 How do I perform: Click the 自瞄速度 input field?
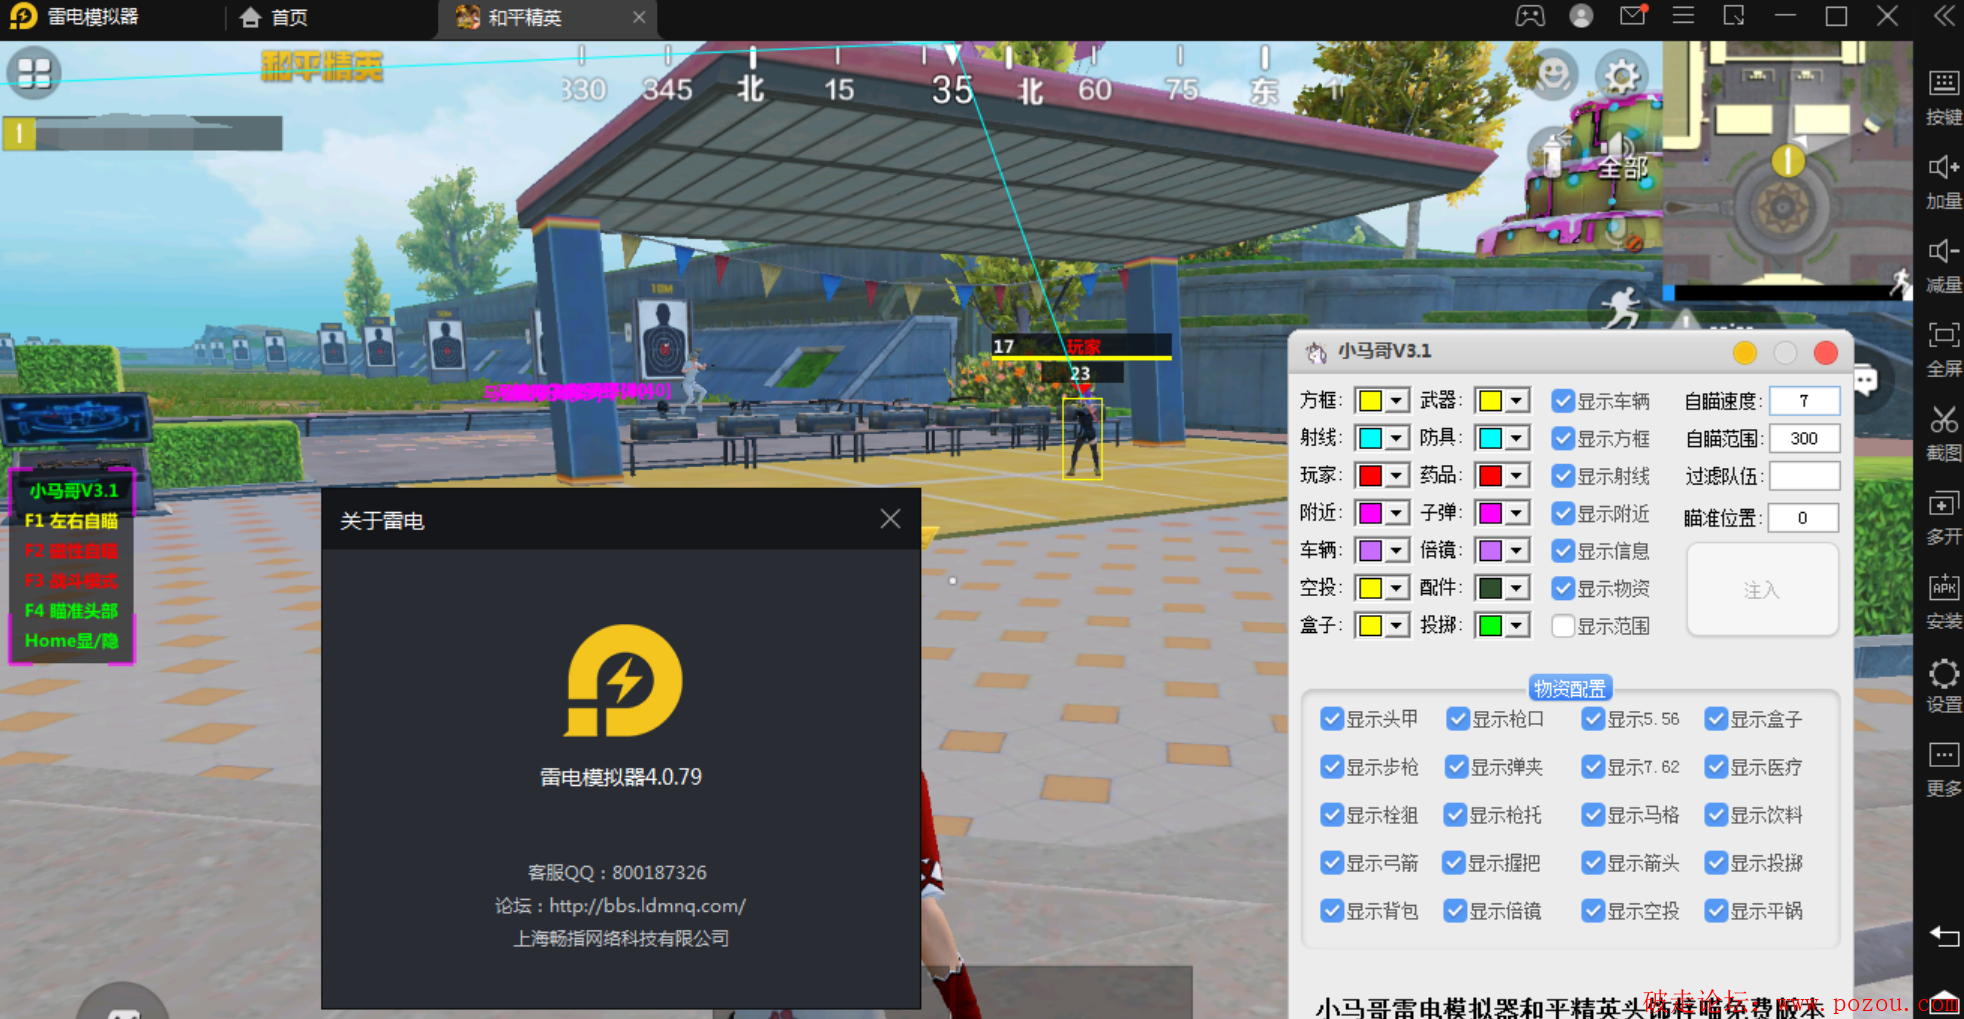tap(1804, 401)
